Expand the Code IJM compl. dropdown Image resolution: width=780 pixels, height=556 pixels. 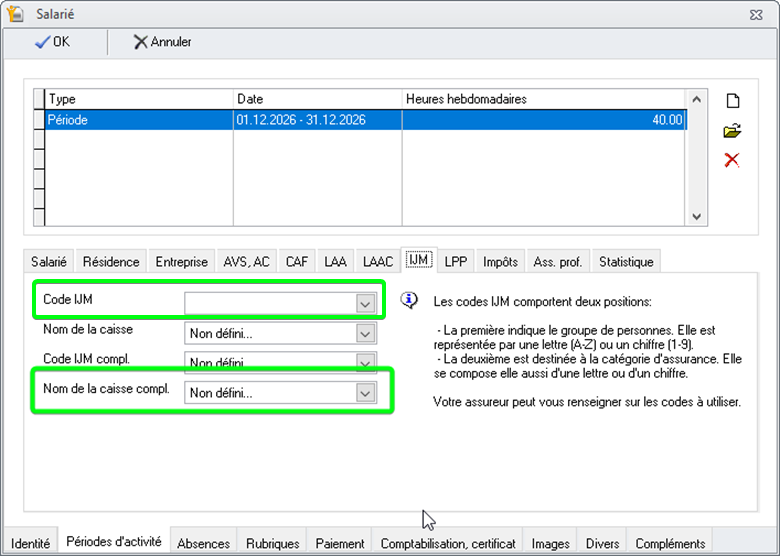[365, 362]
